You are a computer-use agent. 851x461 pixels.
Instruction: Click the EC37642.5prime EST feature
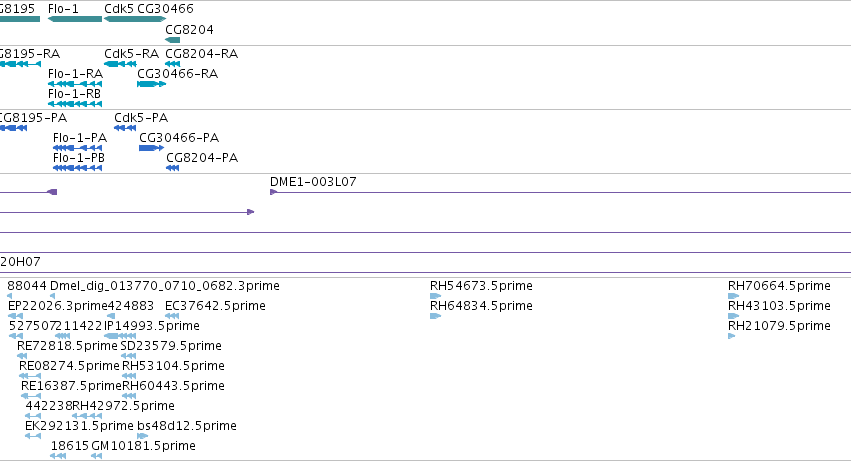point(172,316)
